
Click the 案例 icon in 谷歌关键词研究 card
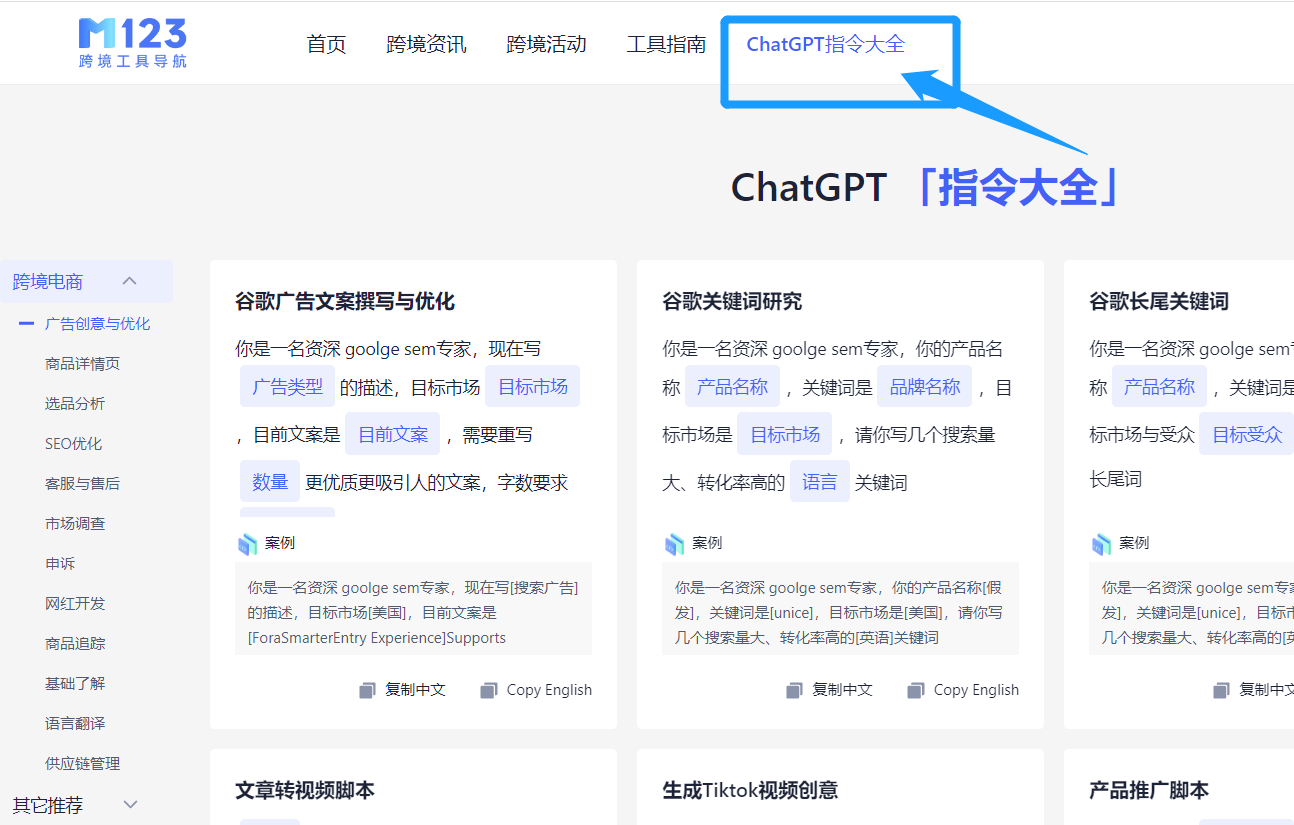coord(673,543)
